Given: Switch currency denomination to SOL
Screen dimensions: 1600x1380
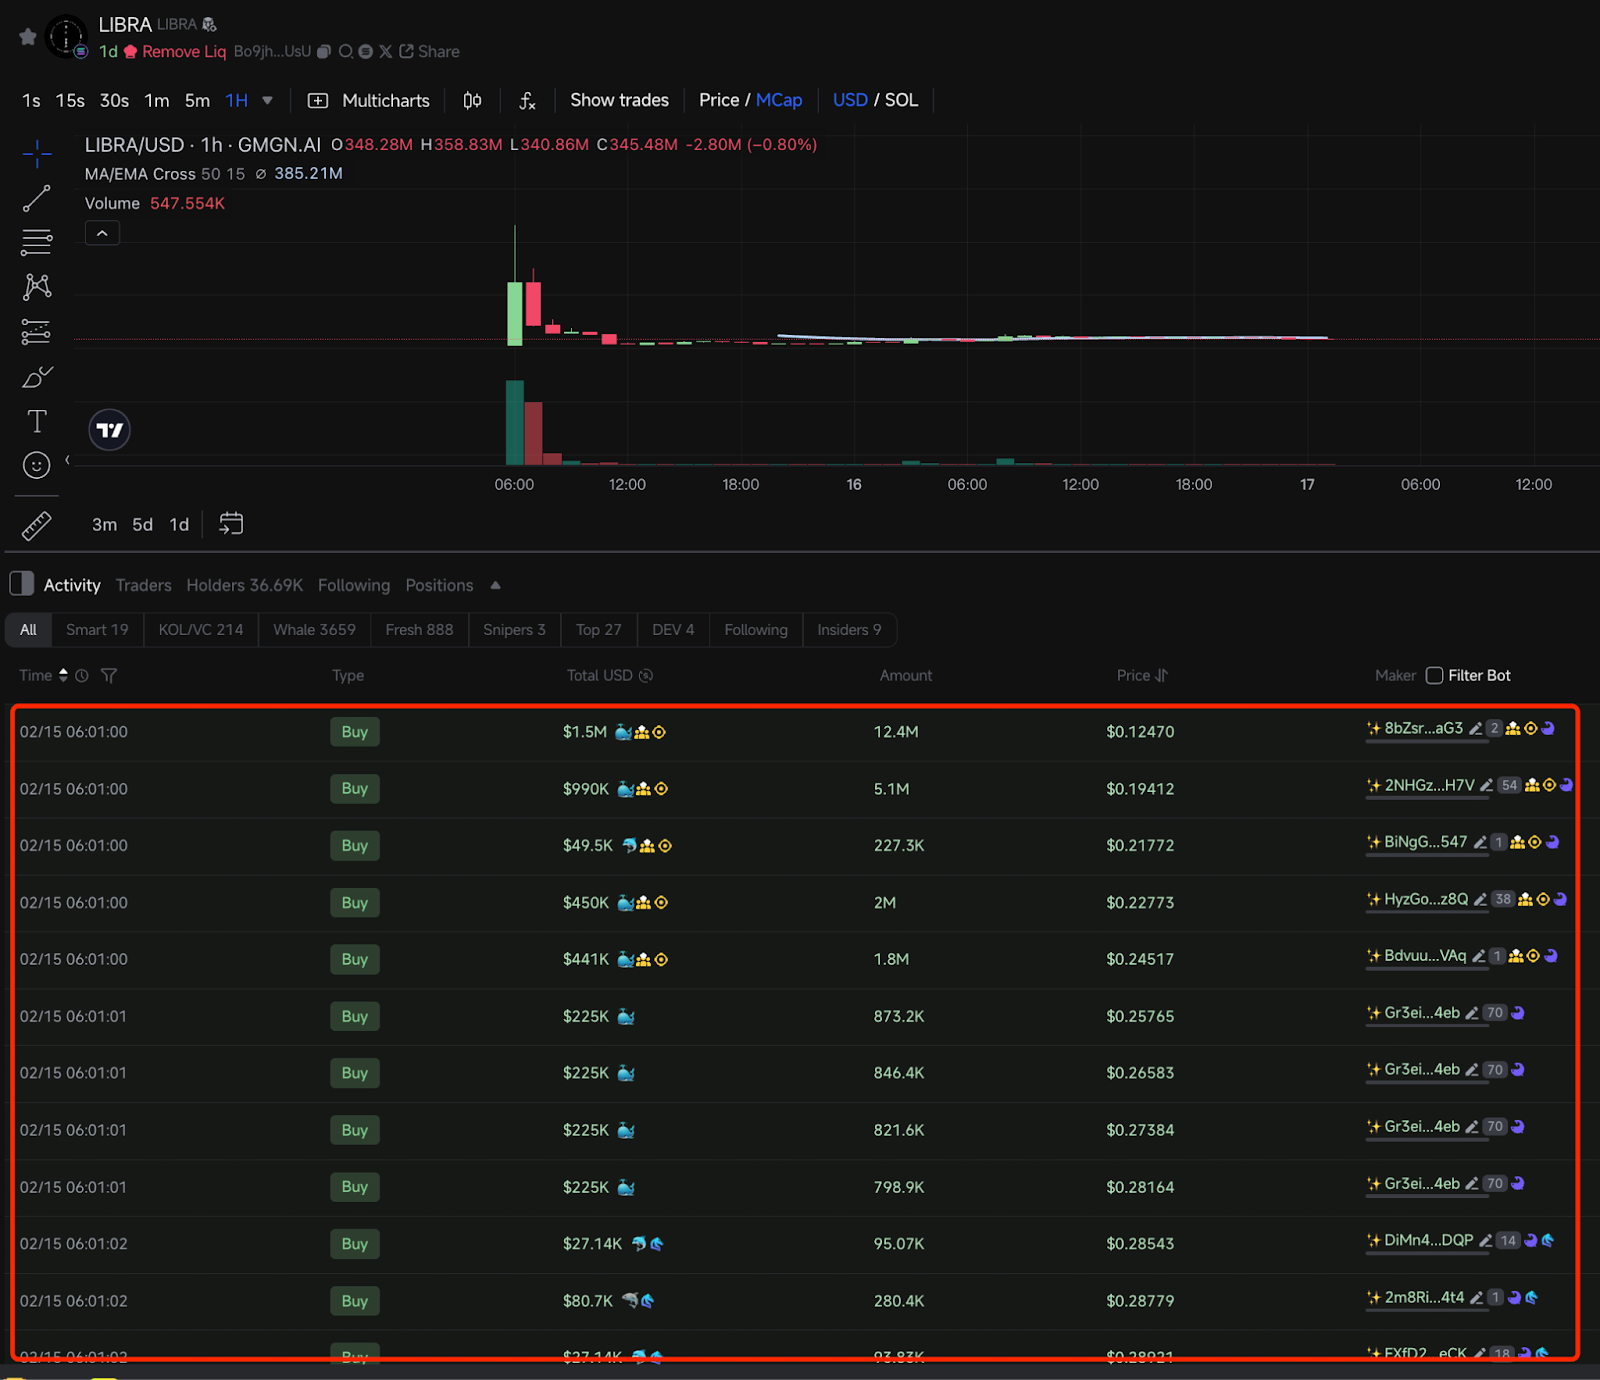Looking at the screenshot, I should tap(901, 100).
